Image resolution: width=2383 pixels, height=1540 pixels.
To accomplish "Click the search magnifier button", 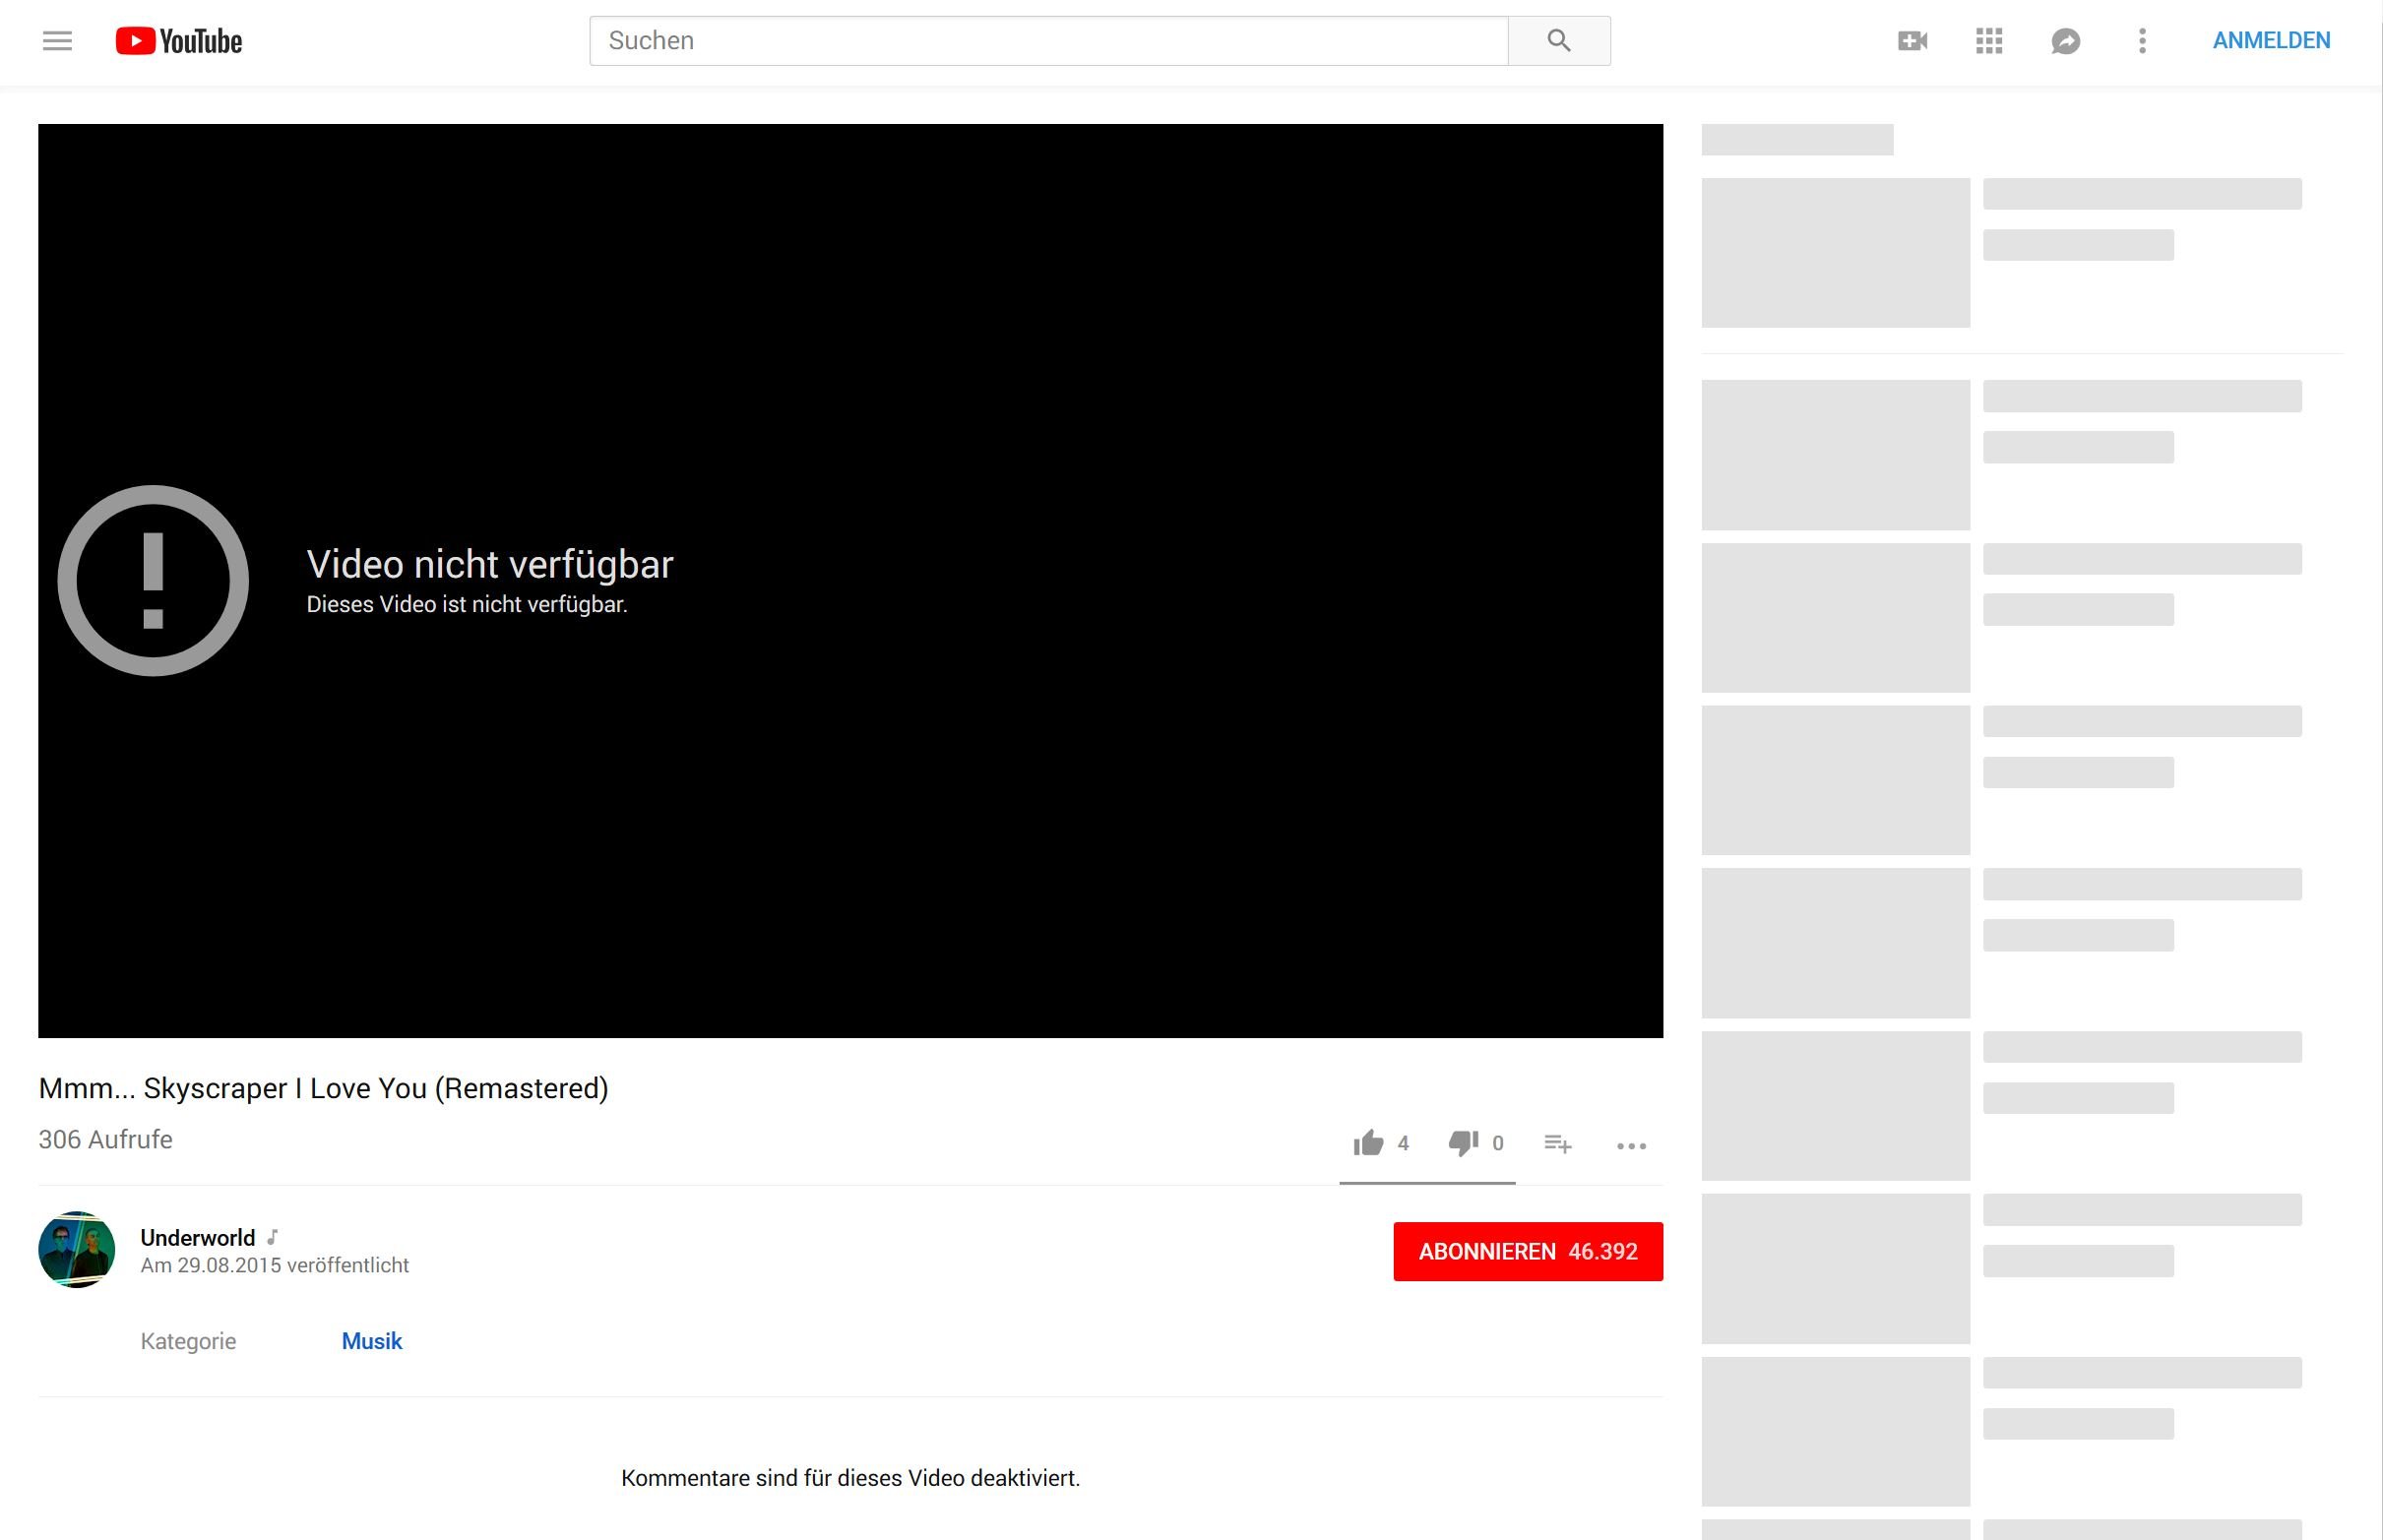I will [x=1558, y=41].
